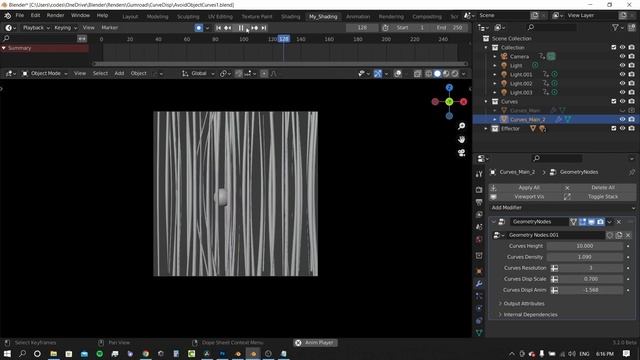Hide Curves_Main_2 in the viewport
Image resolution: width=640 pixels, height=360 pixels.
point(622,119)
